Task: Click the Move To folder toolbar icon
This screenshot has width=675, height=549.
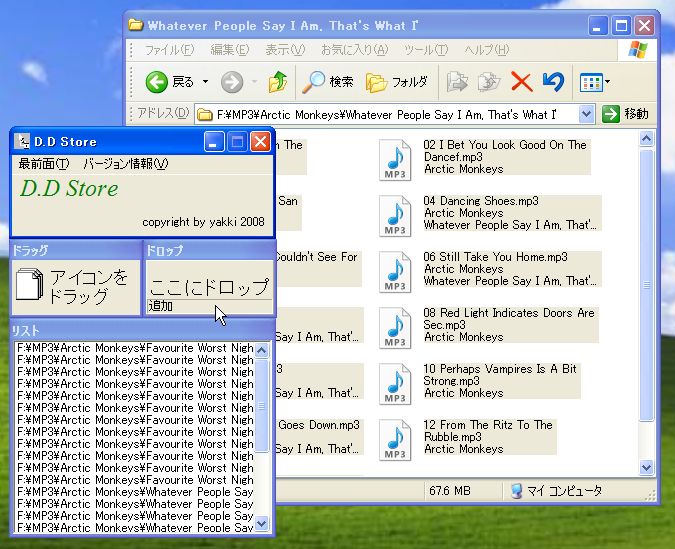Action: coord(457,82)
